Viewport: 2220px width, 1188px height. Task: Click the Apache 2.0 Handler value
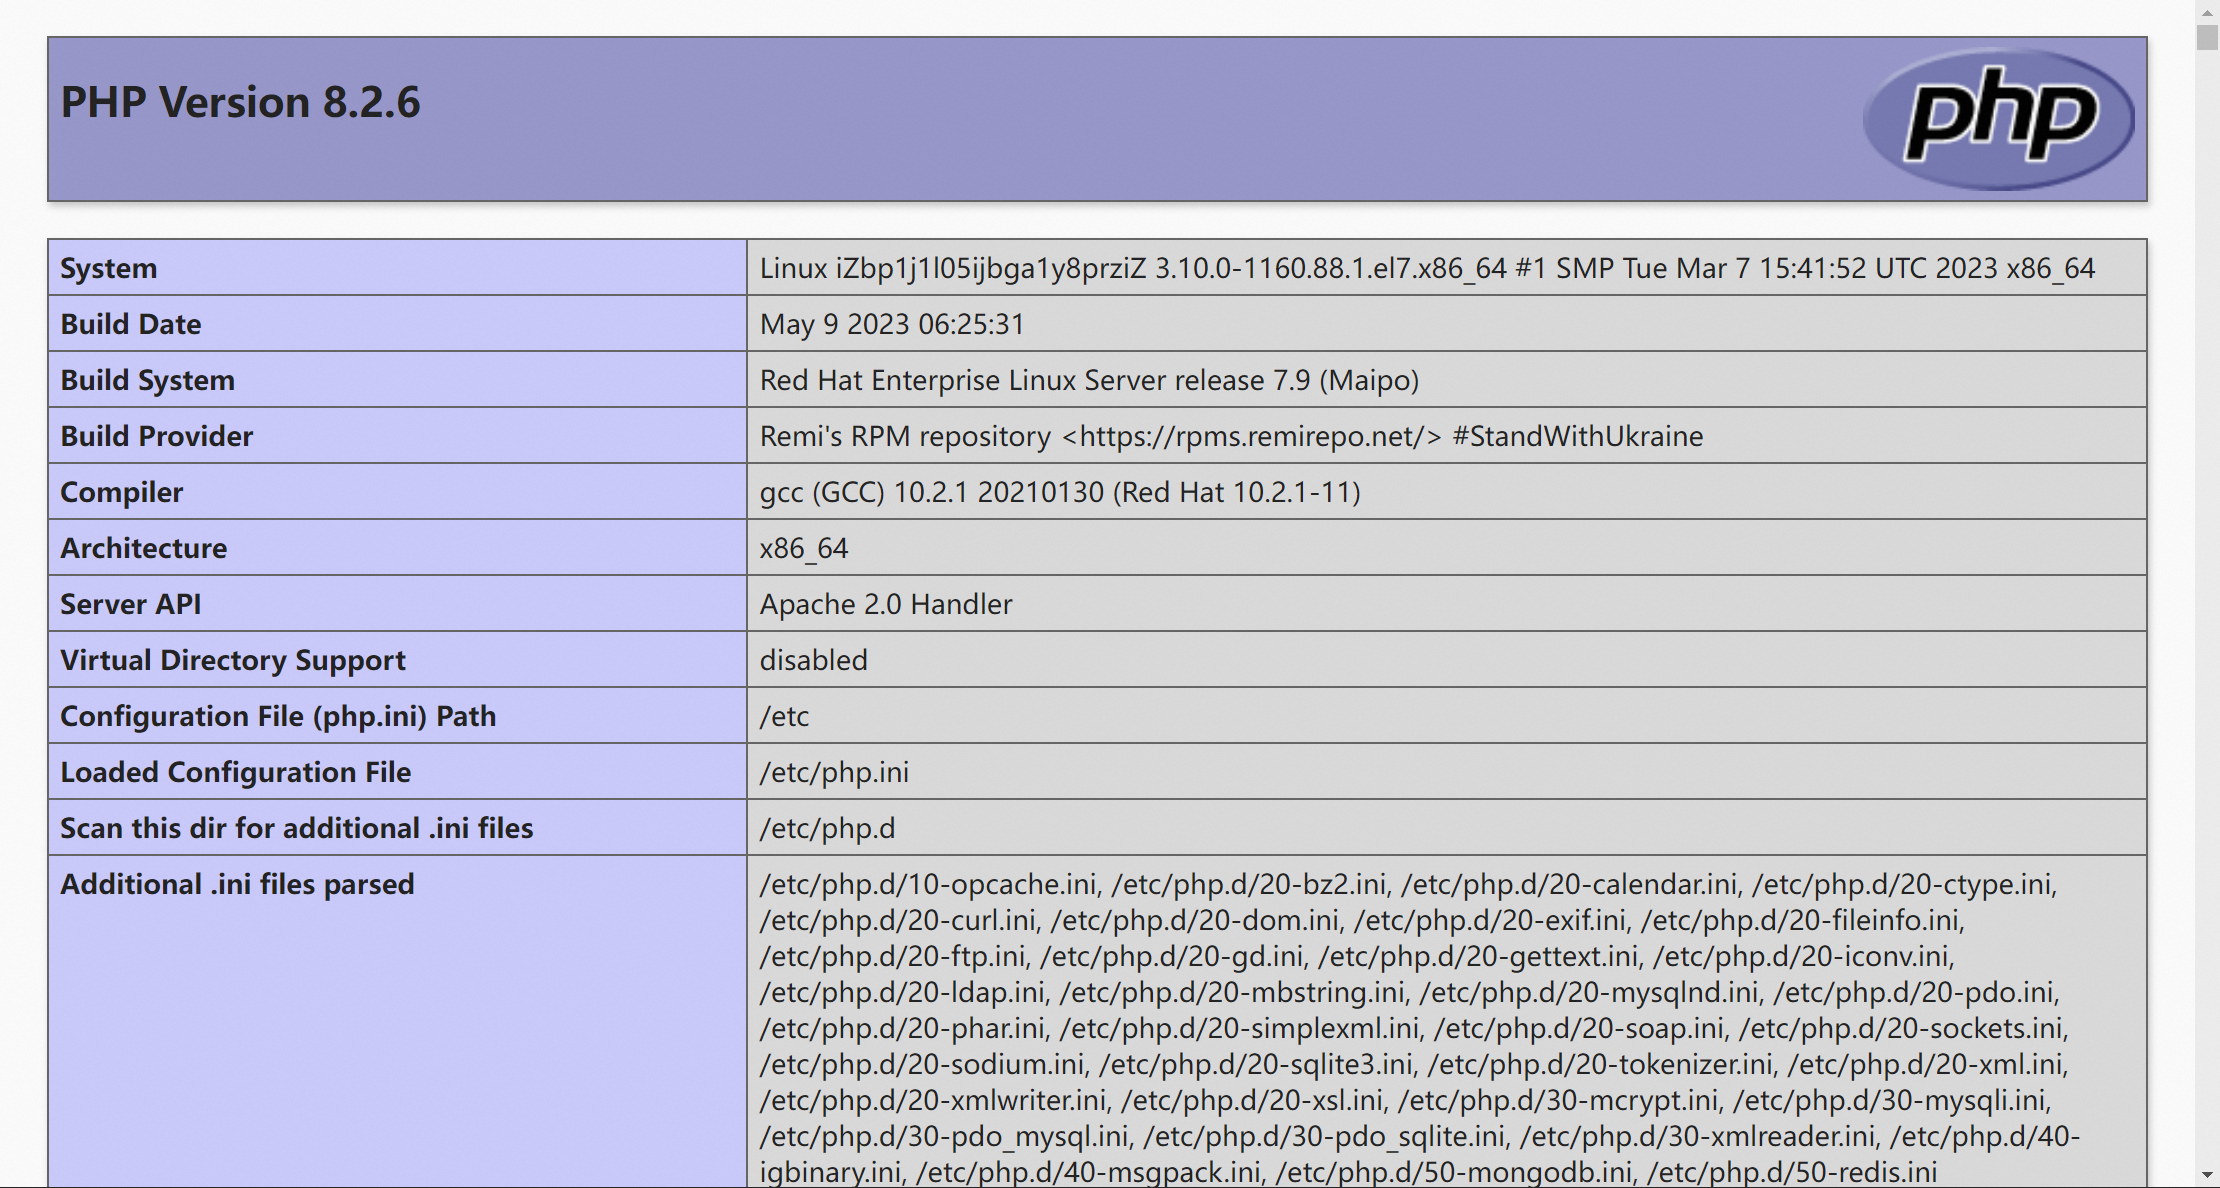coord(885,604)
